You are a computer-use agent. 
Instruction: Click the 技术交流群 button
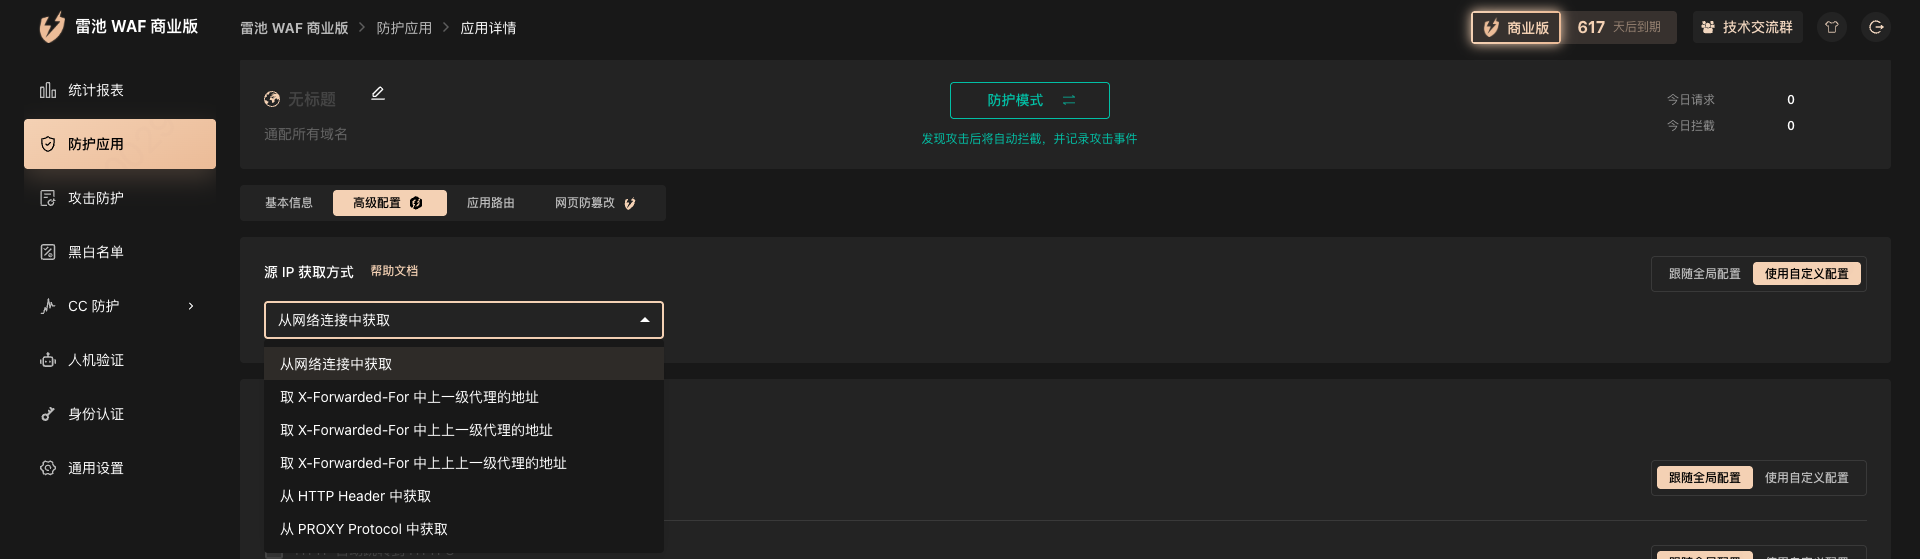tap(1747, 28)
